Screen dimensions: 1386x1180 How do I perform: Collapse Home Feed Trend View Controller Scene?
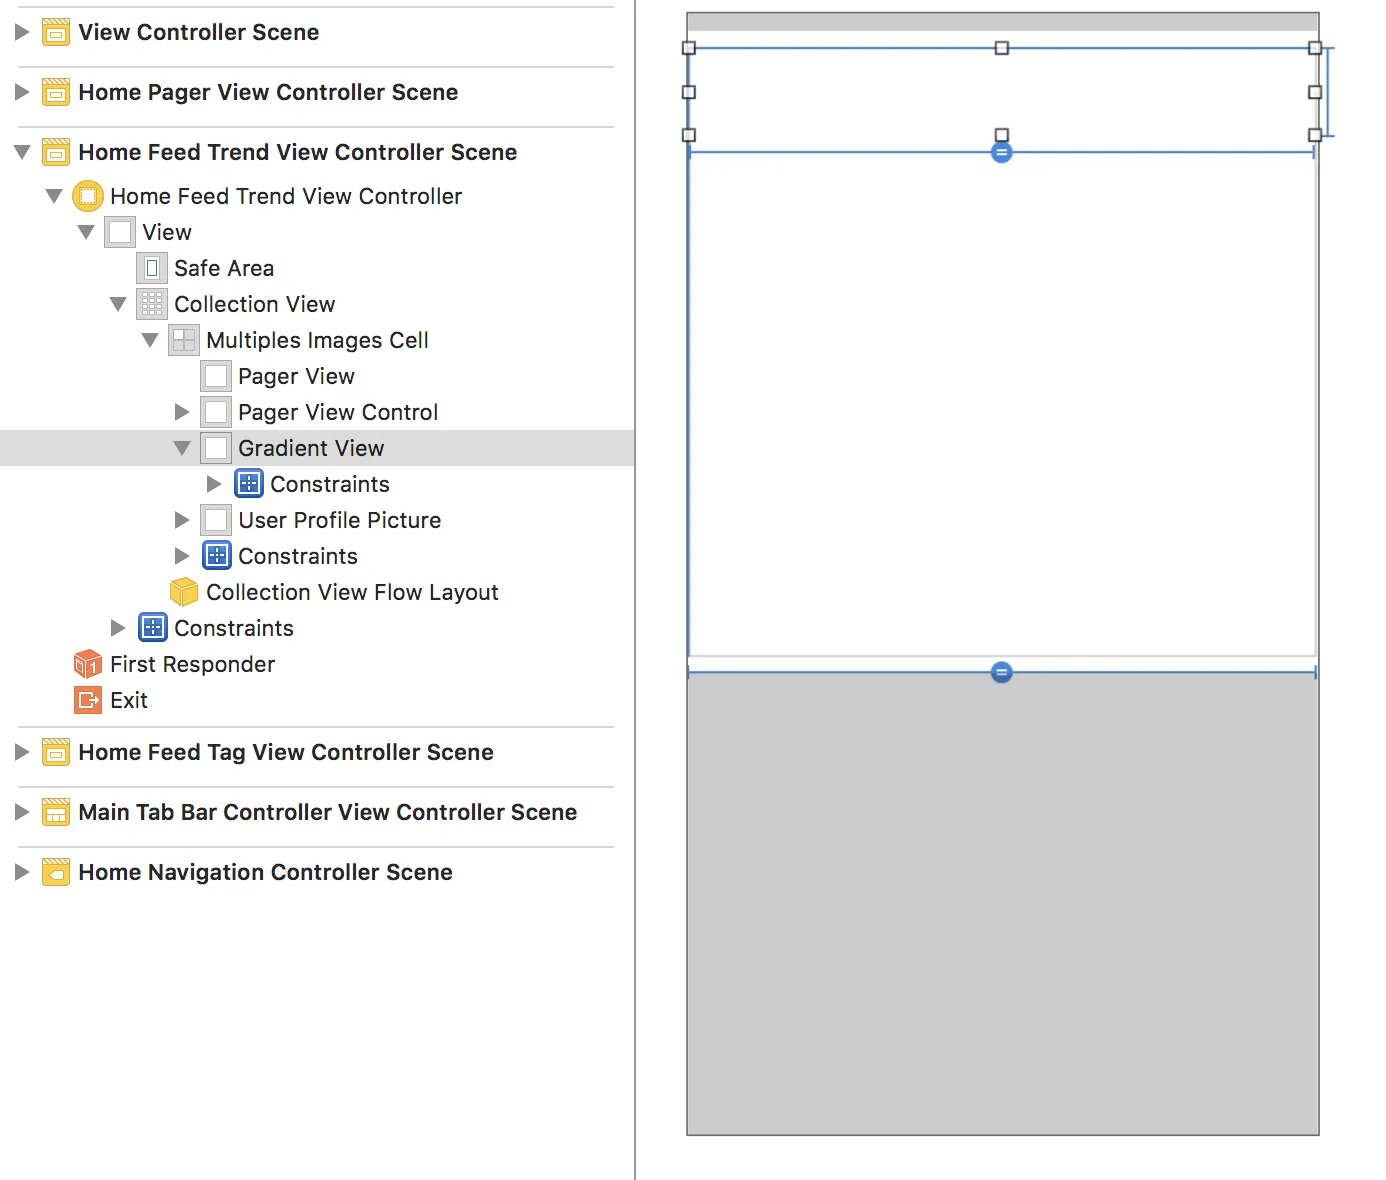(22, 152)
